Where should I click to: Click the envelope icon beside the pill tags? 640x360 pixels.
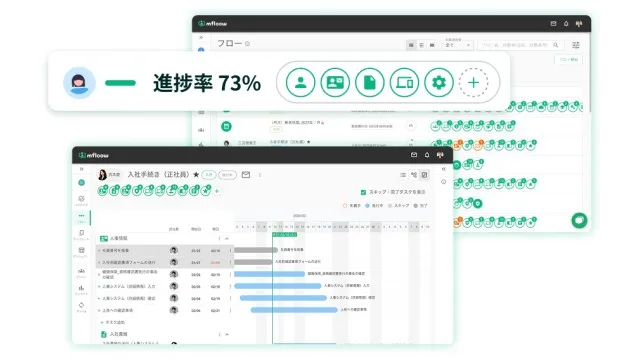(246, 175)
